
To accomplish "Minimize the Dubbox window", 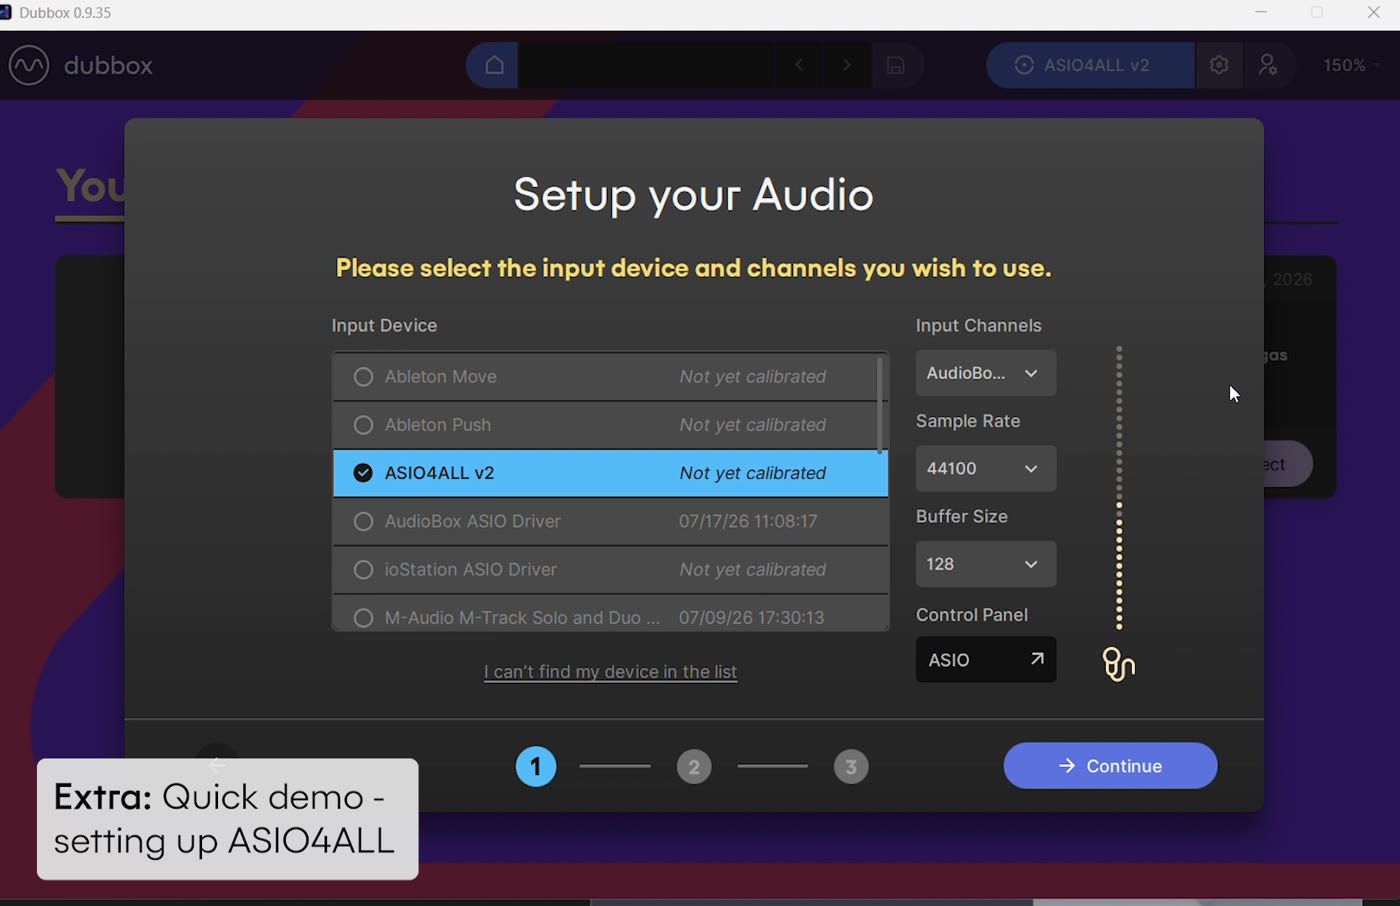I will (1261, 13).
